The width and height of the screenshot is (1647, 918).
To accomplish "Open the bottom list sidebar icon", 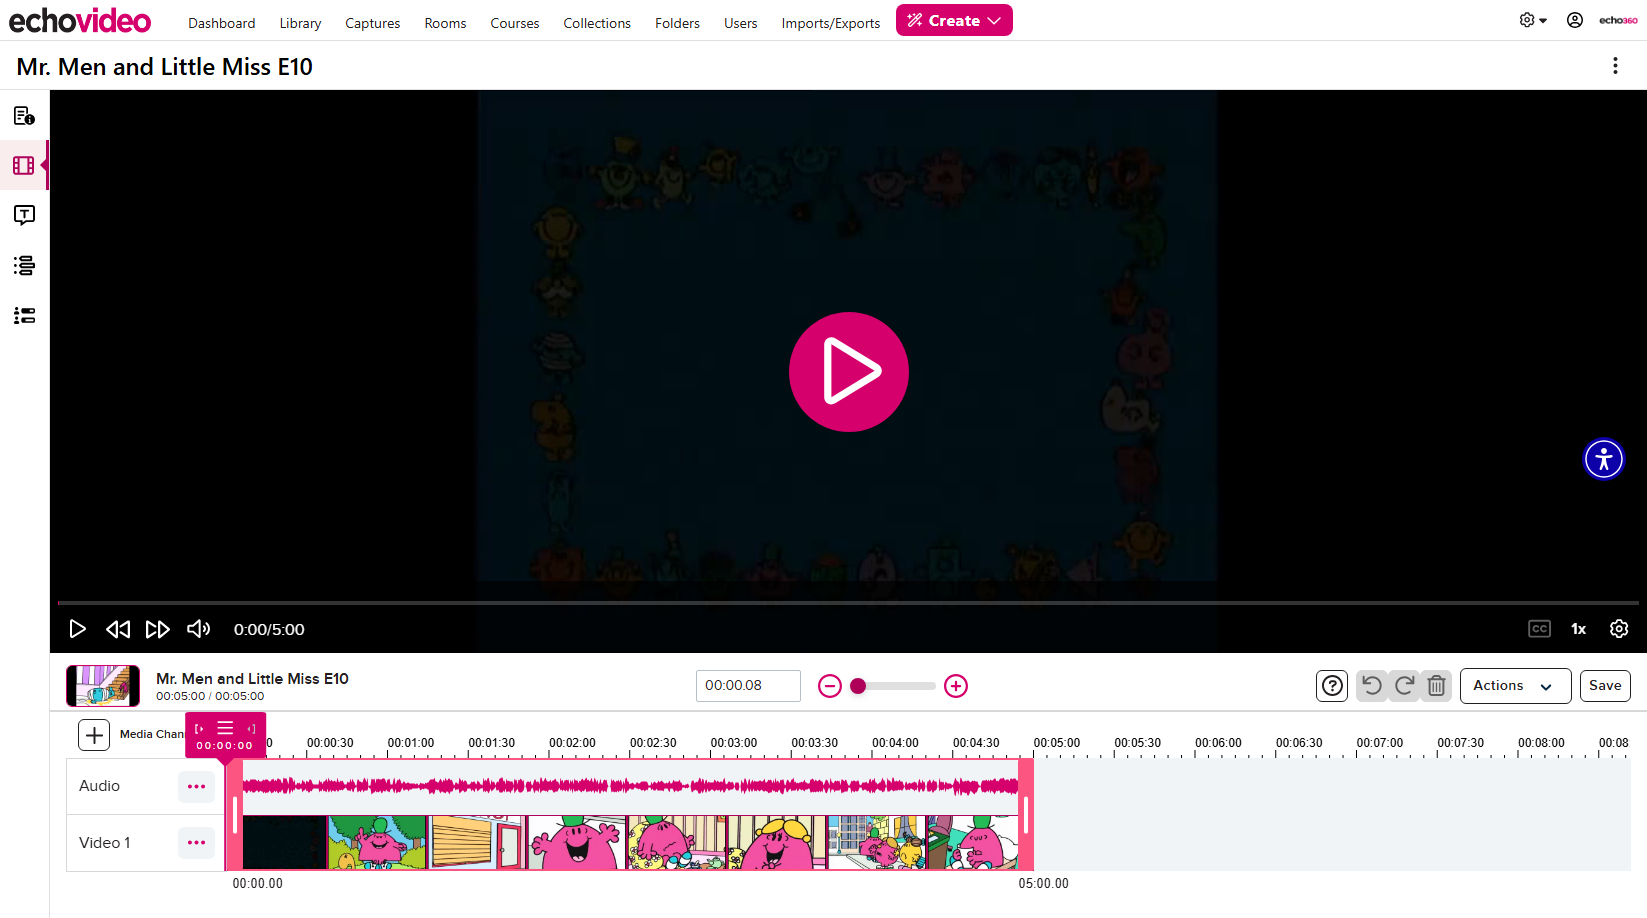I will tap(24, 315).
